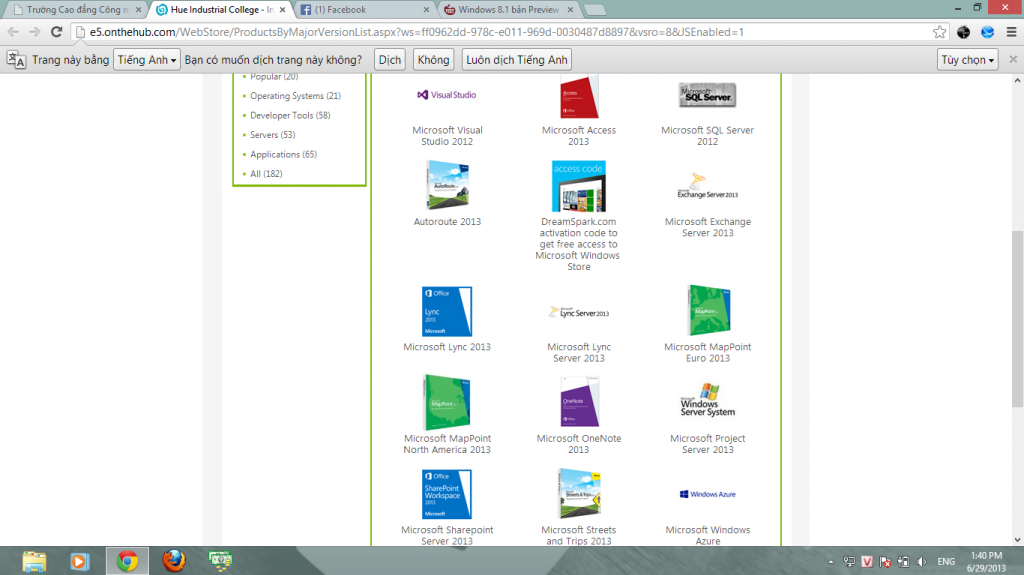This screenshot has height=575, width=1024.
Task: Open Lync Server 2013 logo
Action: coord(579,312)
